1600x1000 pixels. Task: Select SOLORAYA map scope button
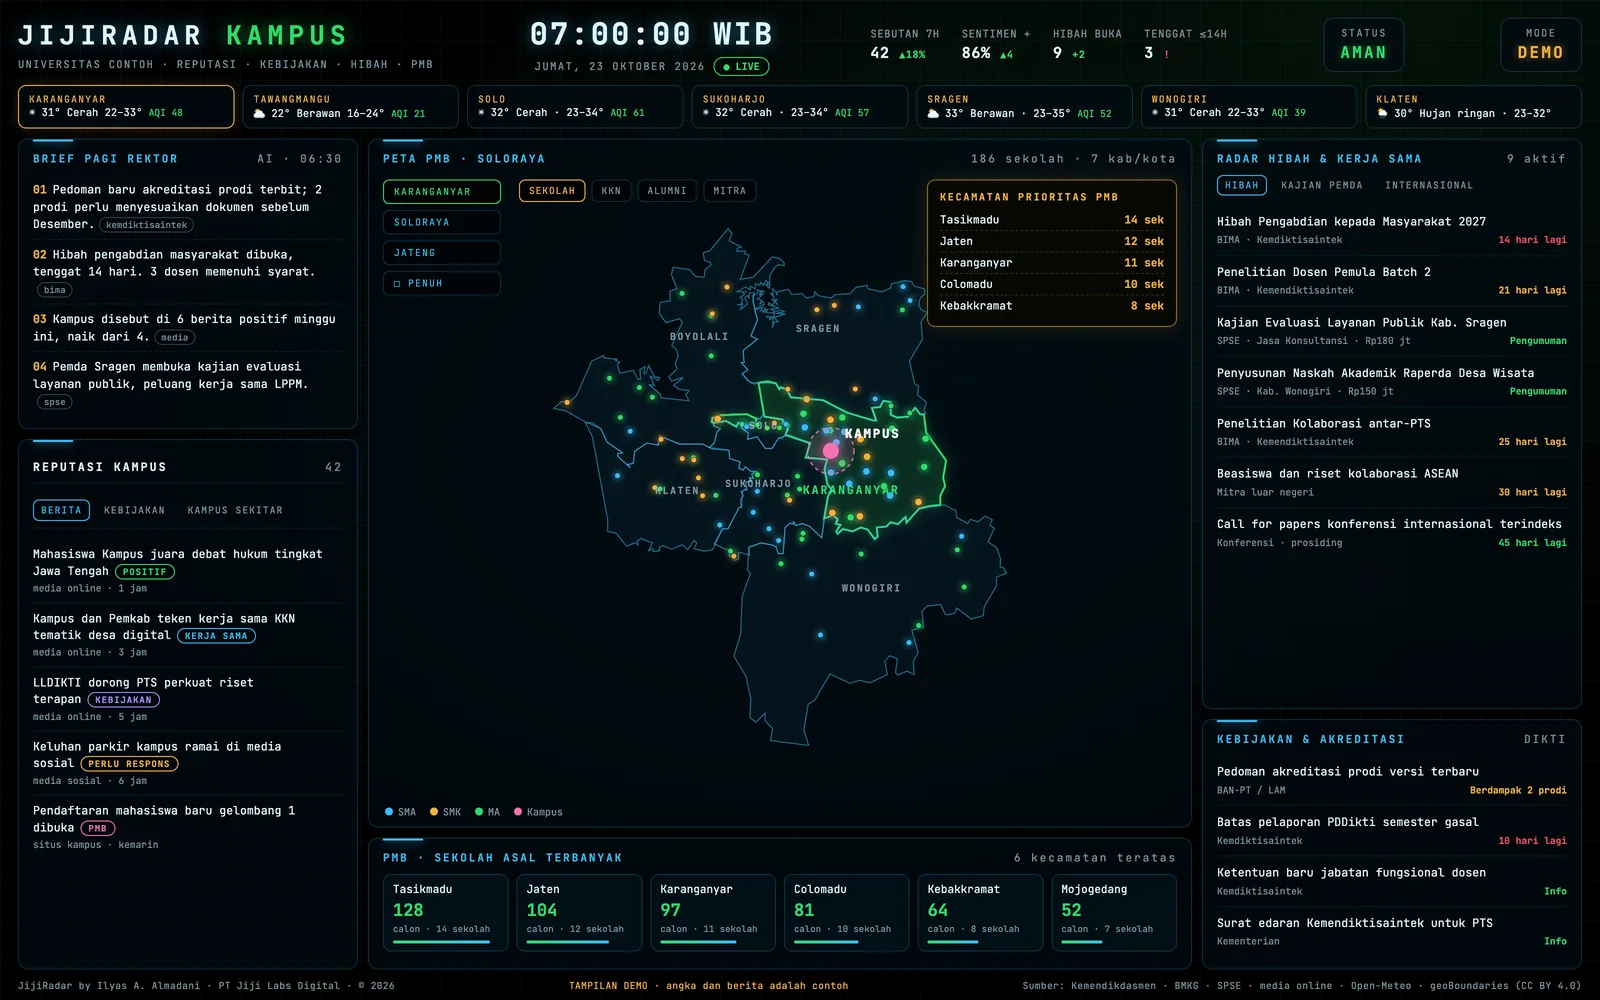coord(441,222)
